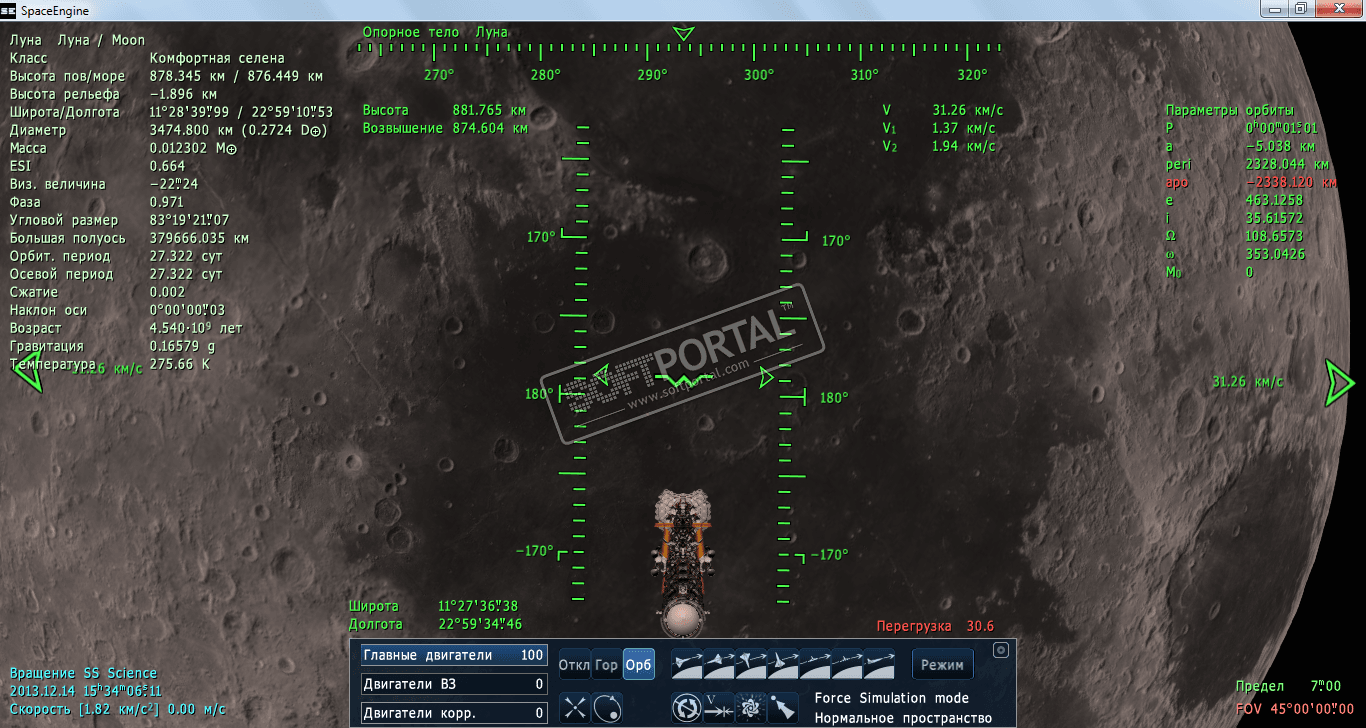Click the green arrow at the right screen edge
Screen dimensions: 1366x728
1340,383
